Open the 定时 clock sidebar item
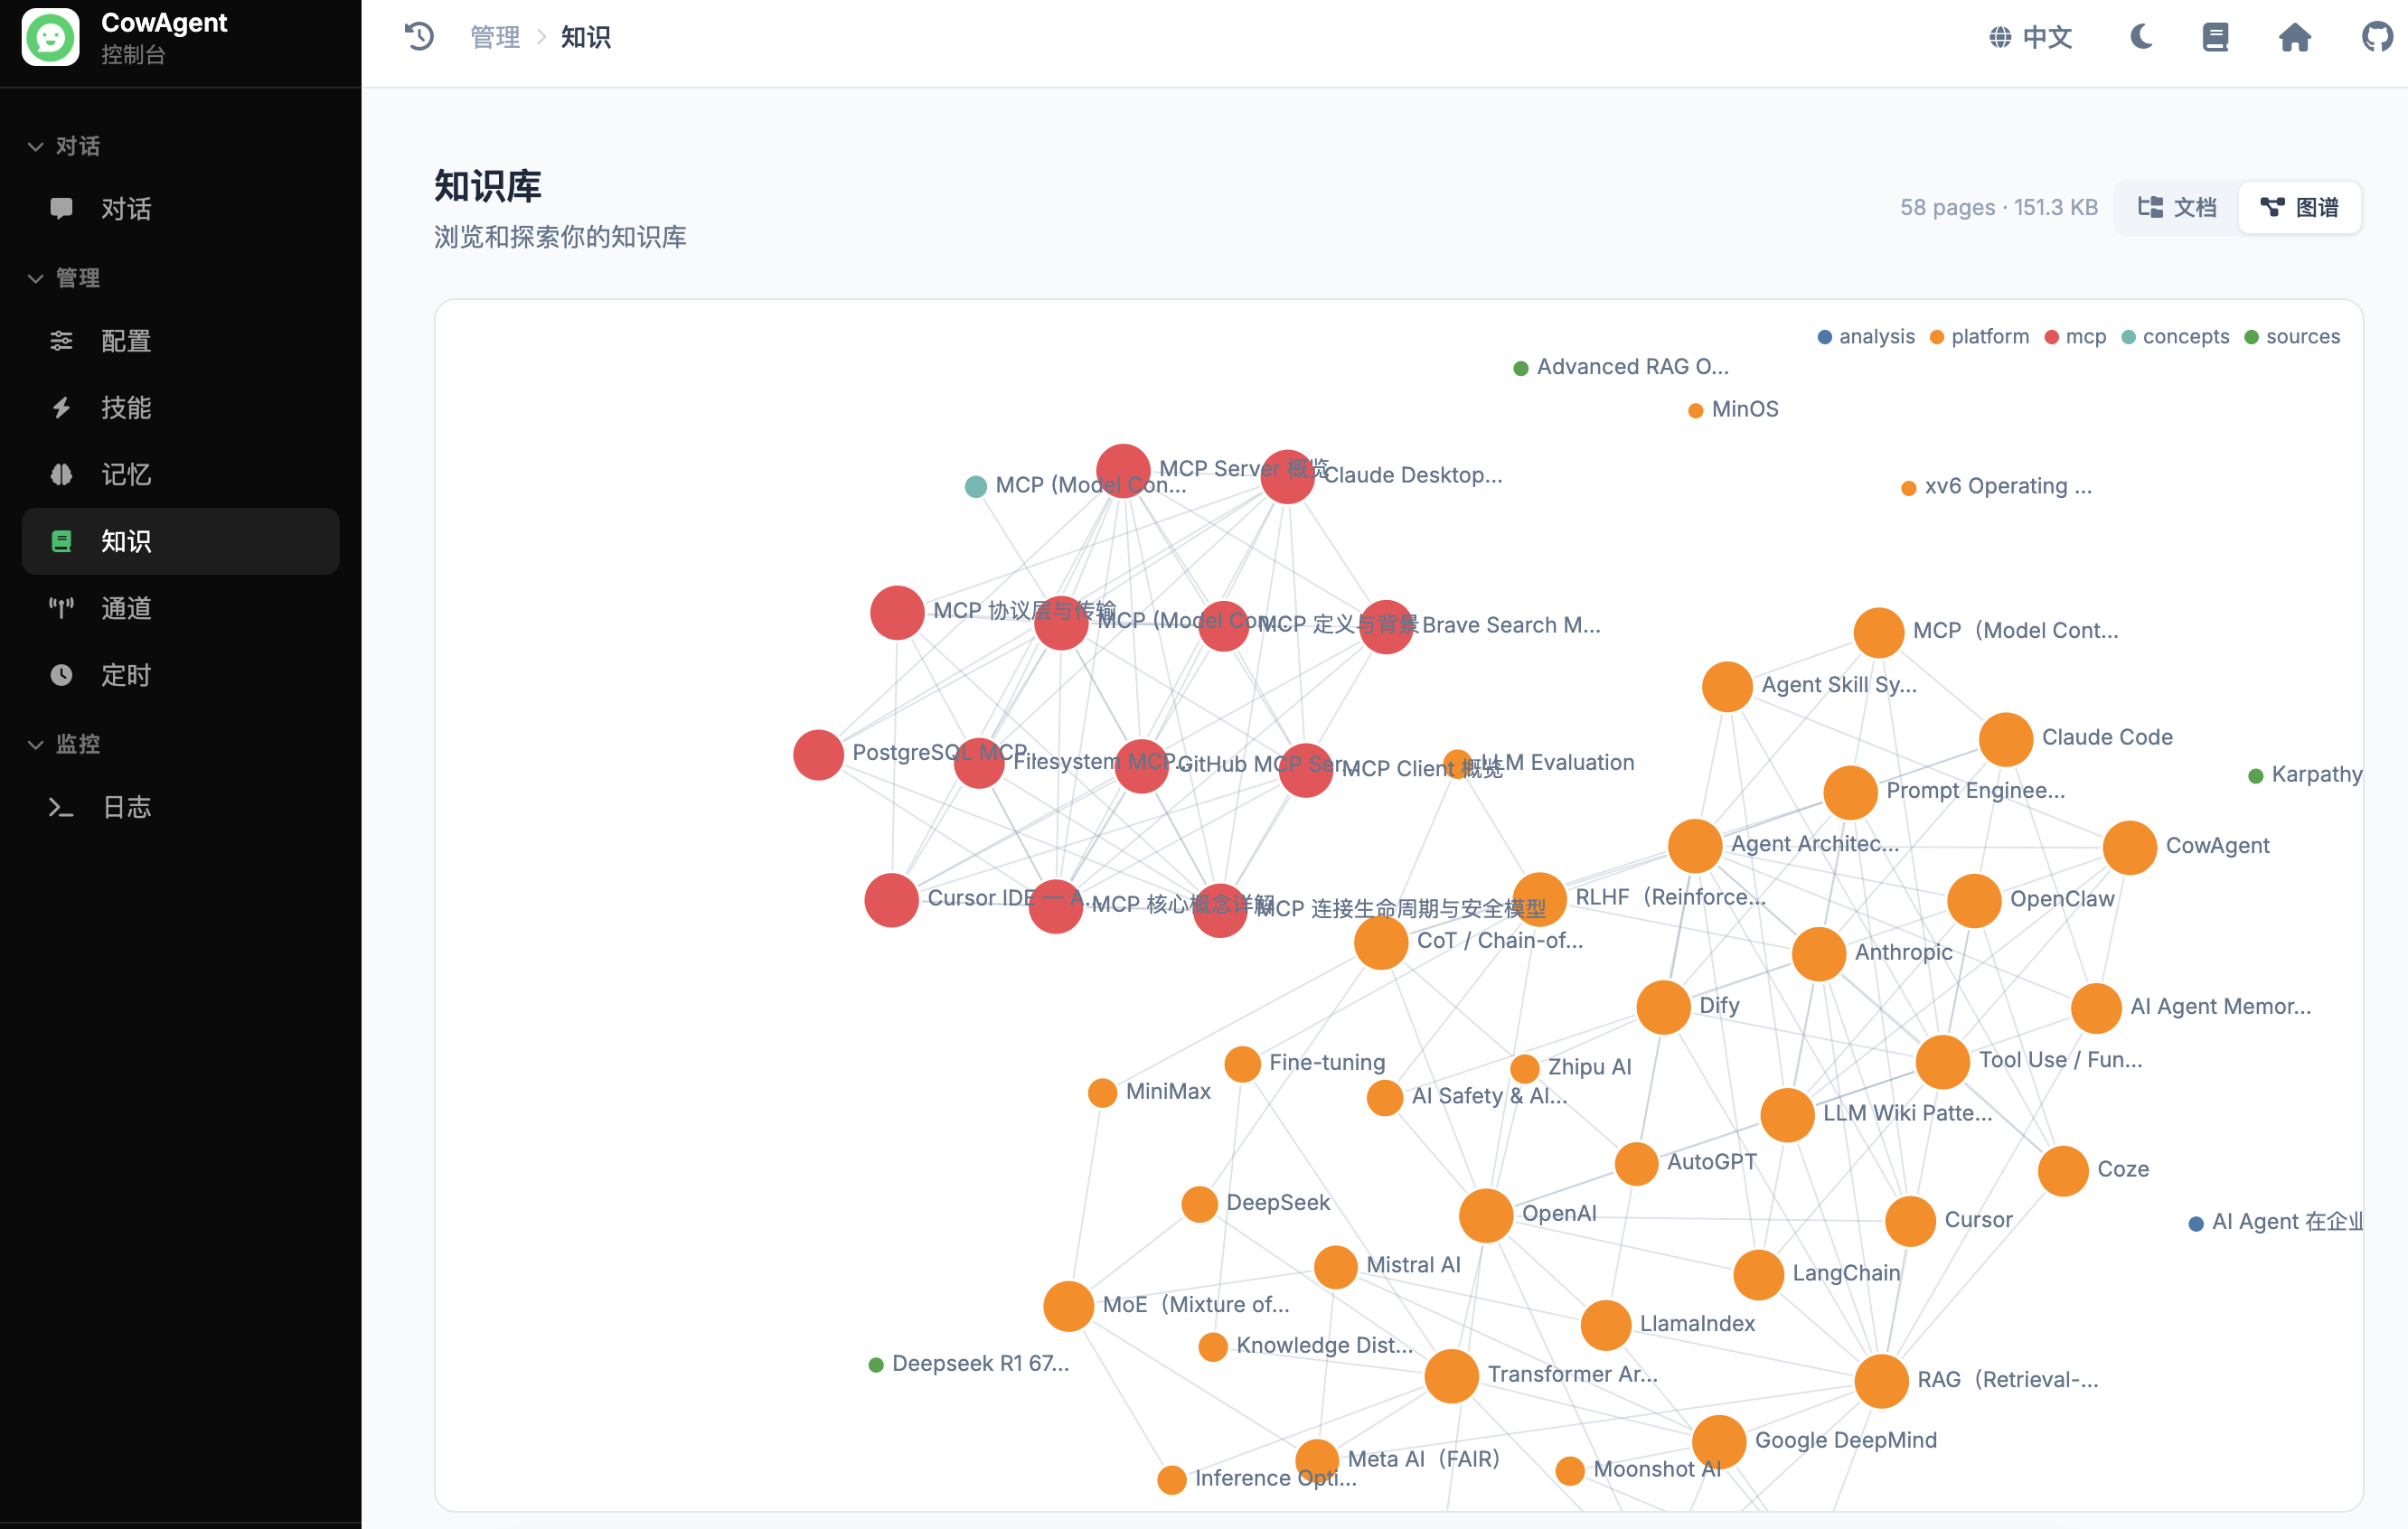The image size is (2408, 1529). click(125, 675)
